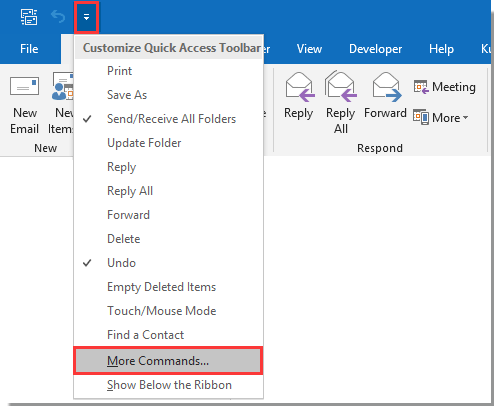Click the Reply envelope icon in ribbon
The image size is (494, 406).
tap(299, 87)
